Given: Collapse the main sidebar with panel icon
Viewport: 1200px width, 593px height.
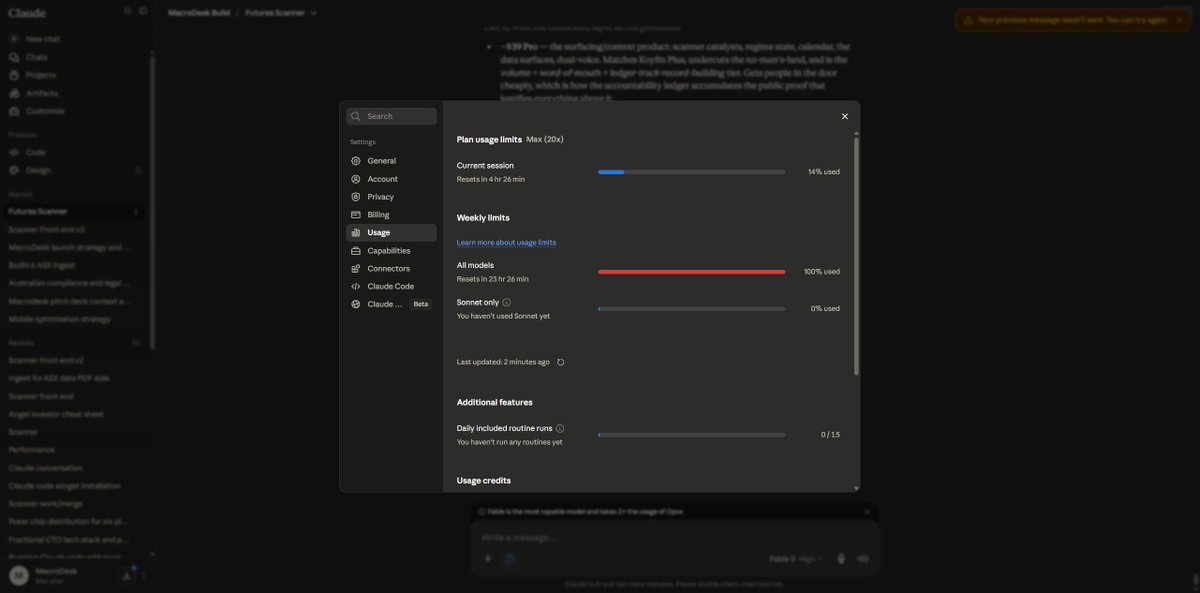Looking at the screenshot, I should (143, 11).
